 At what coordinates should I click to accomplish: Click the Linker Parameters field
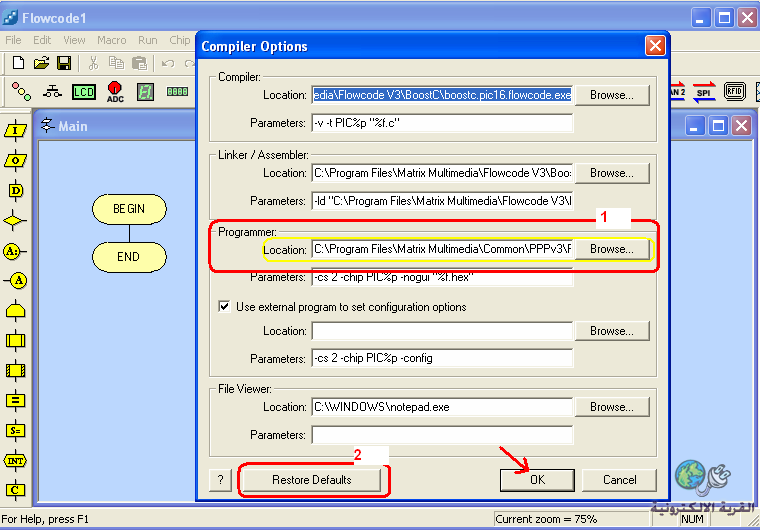pyautogui.click(x=442, y=201)
